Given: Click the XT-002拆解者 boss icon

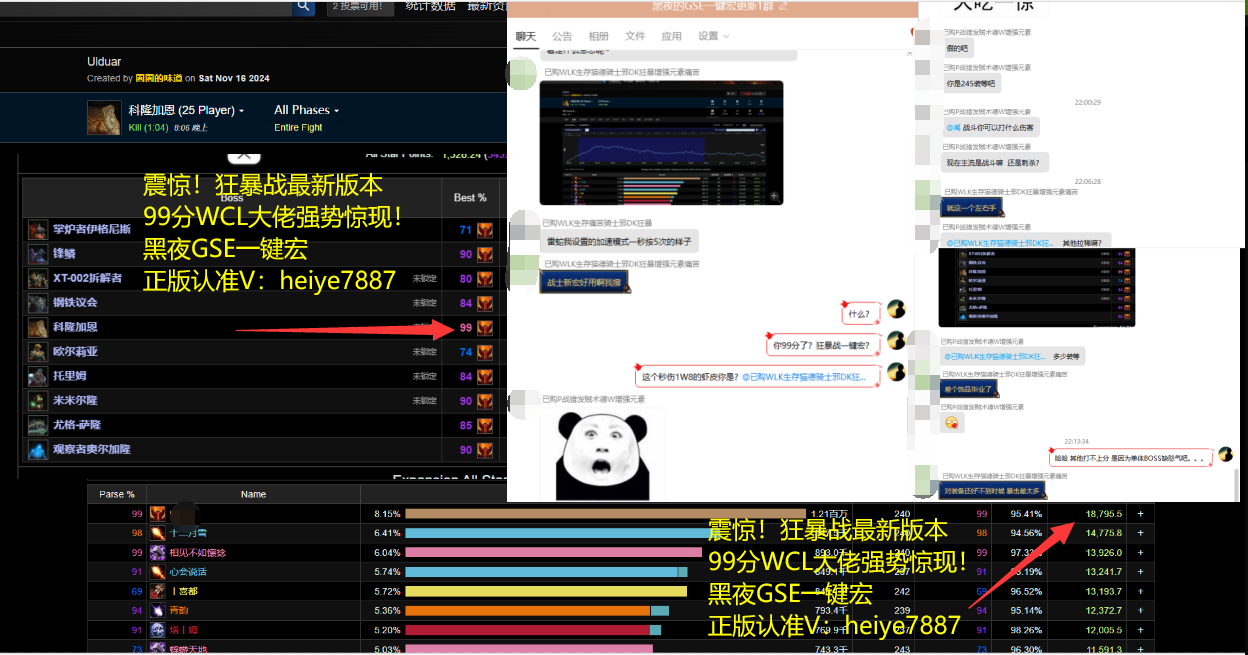Looking at the screenshot, I should coord(38,278).
